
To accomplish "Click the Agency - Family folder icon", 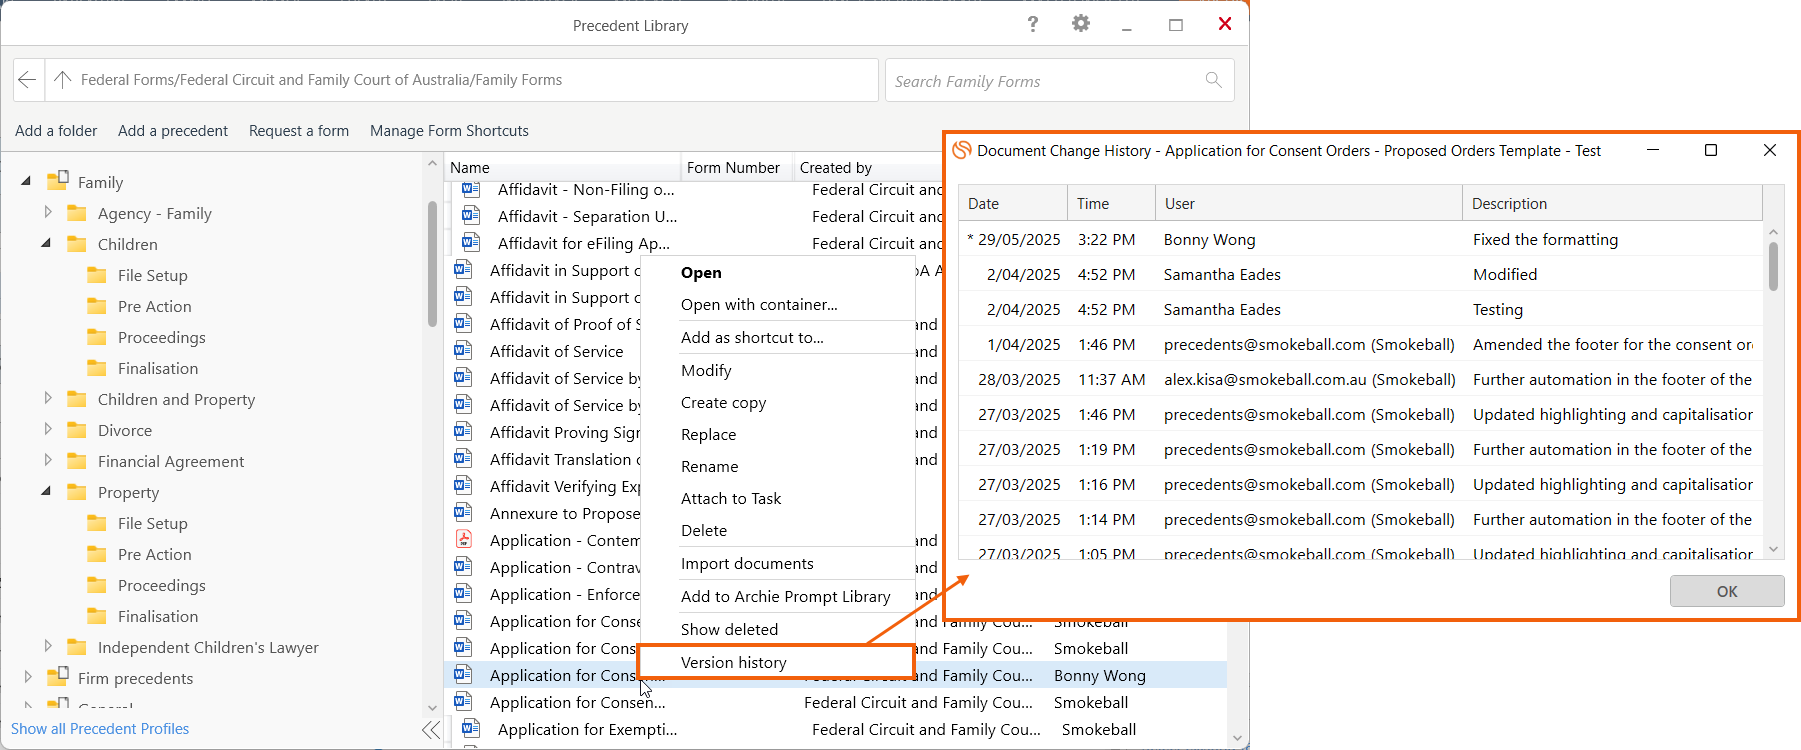I will click(x=77, y=213).
